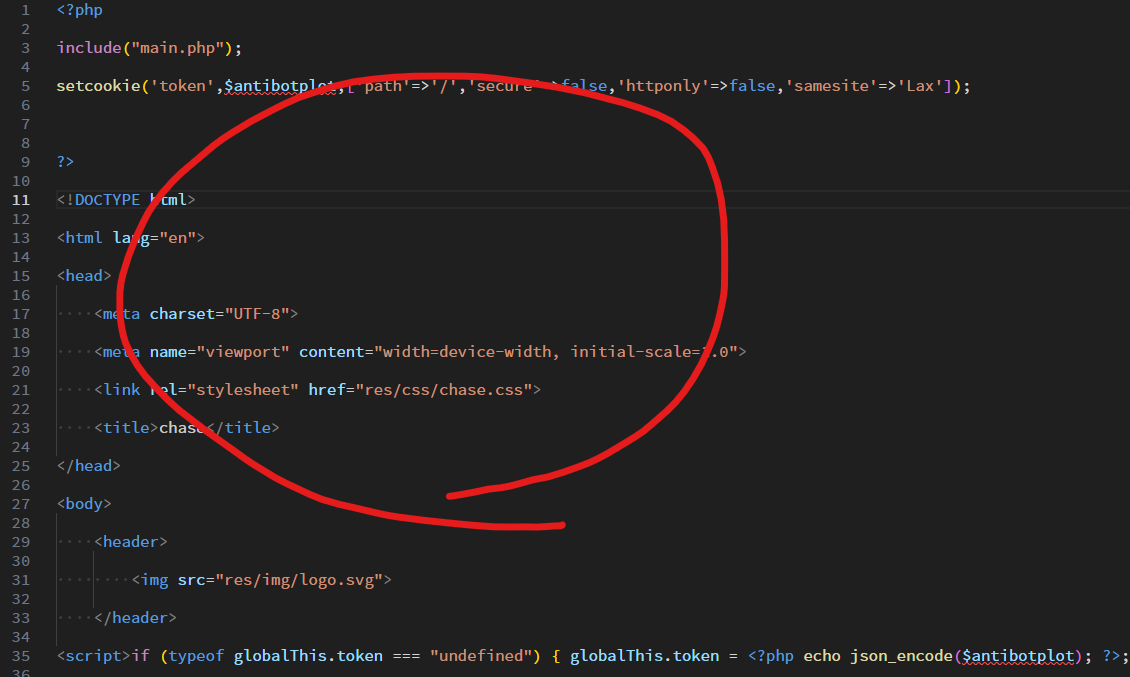Click the charset attribute name
Screen dimensions: 1130x677
pos(182,314)
